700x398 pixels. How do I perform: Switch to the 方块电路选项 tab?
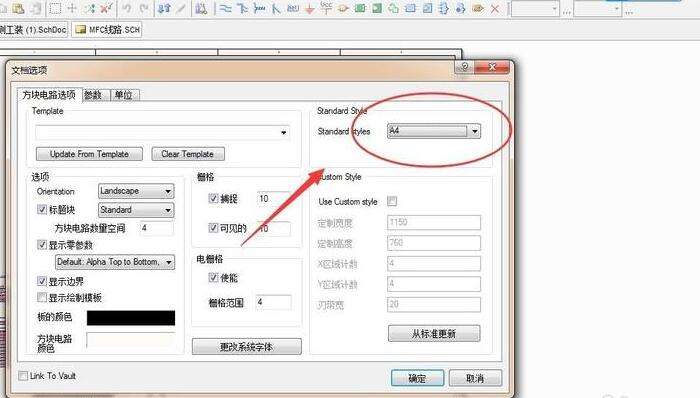49,95
